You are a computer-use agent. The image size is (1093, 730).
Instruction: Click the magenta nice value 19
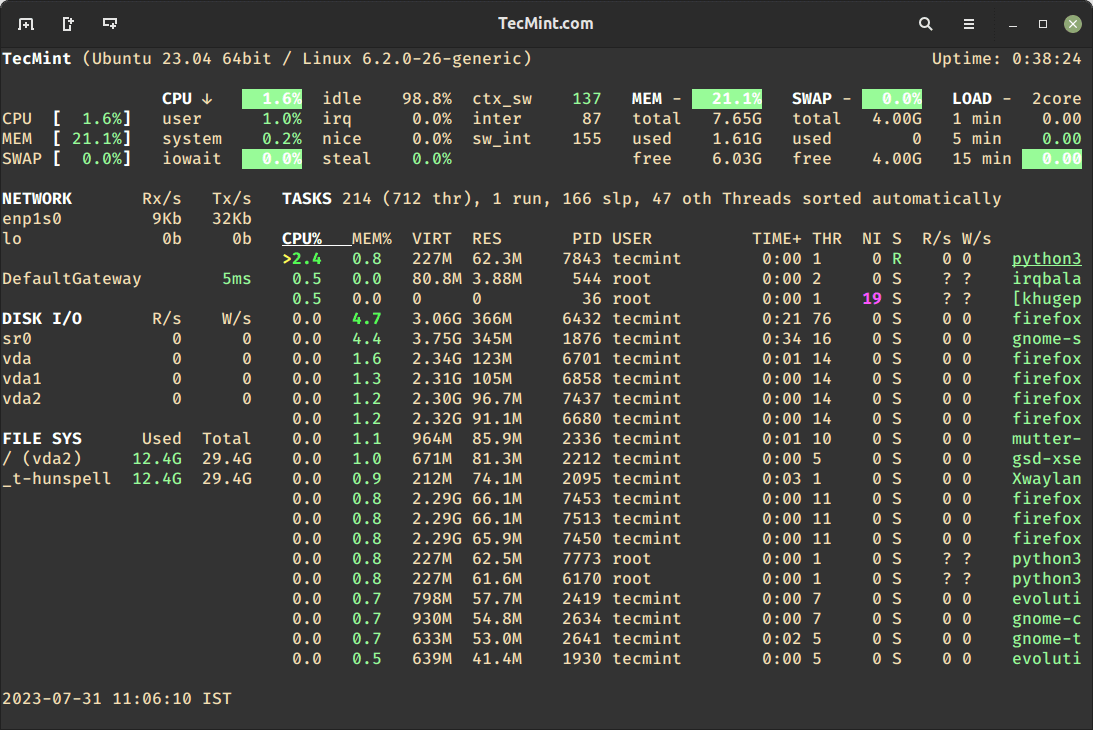pos(871,299)
